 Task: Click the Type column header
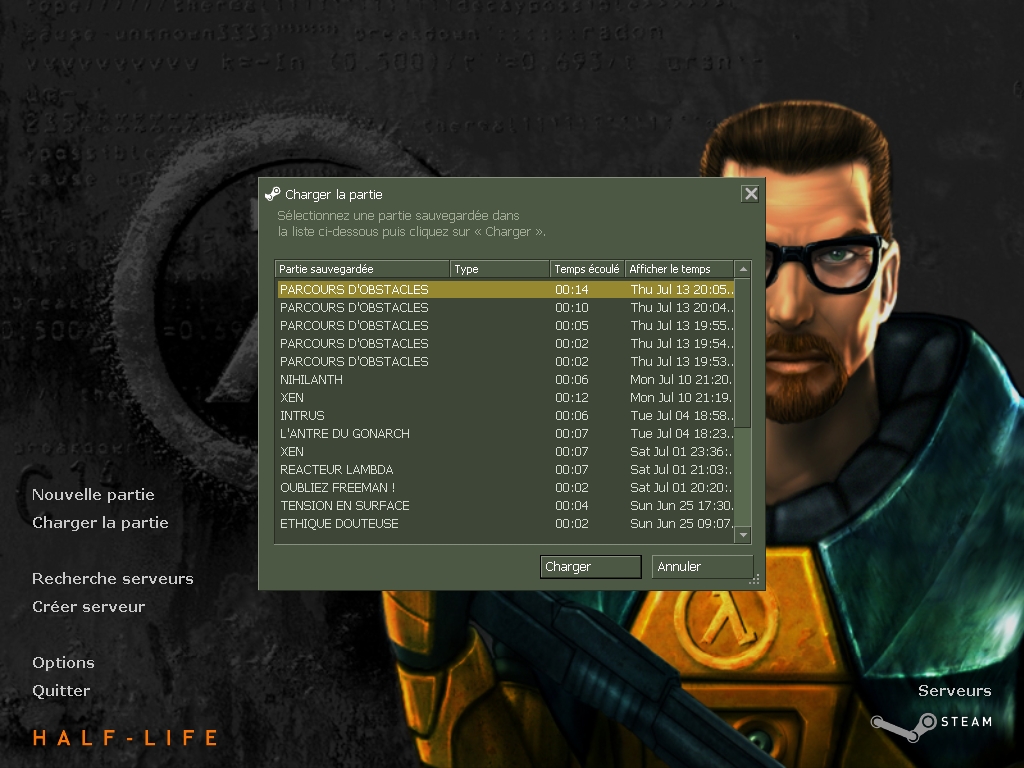click(500, 269)
